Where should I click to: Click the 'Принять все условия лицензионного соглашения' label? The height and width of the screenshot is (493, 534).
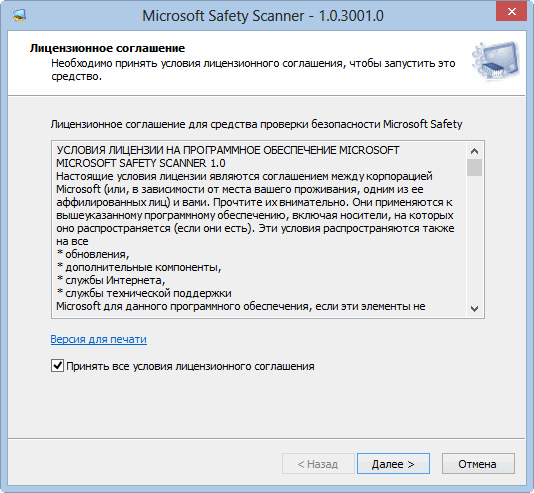(x=190, y=366)
